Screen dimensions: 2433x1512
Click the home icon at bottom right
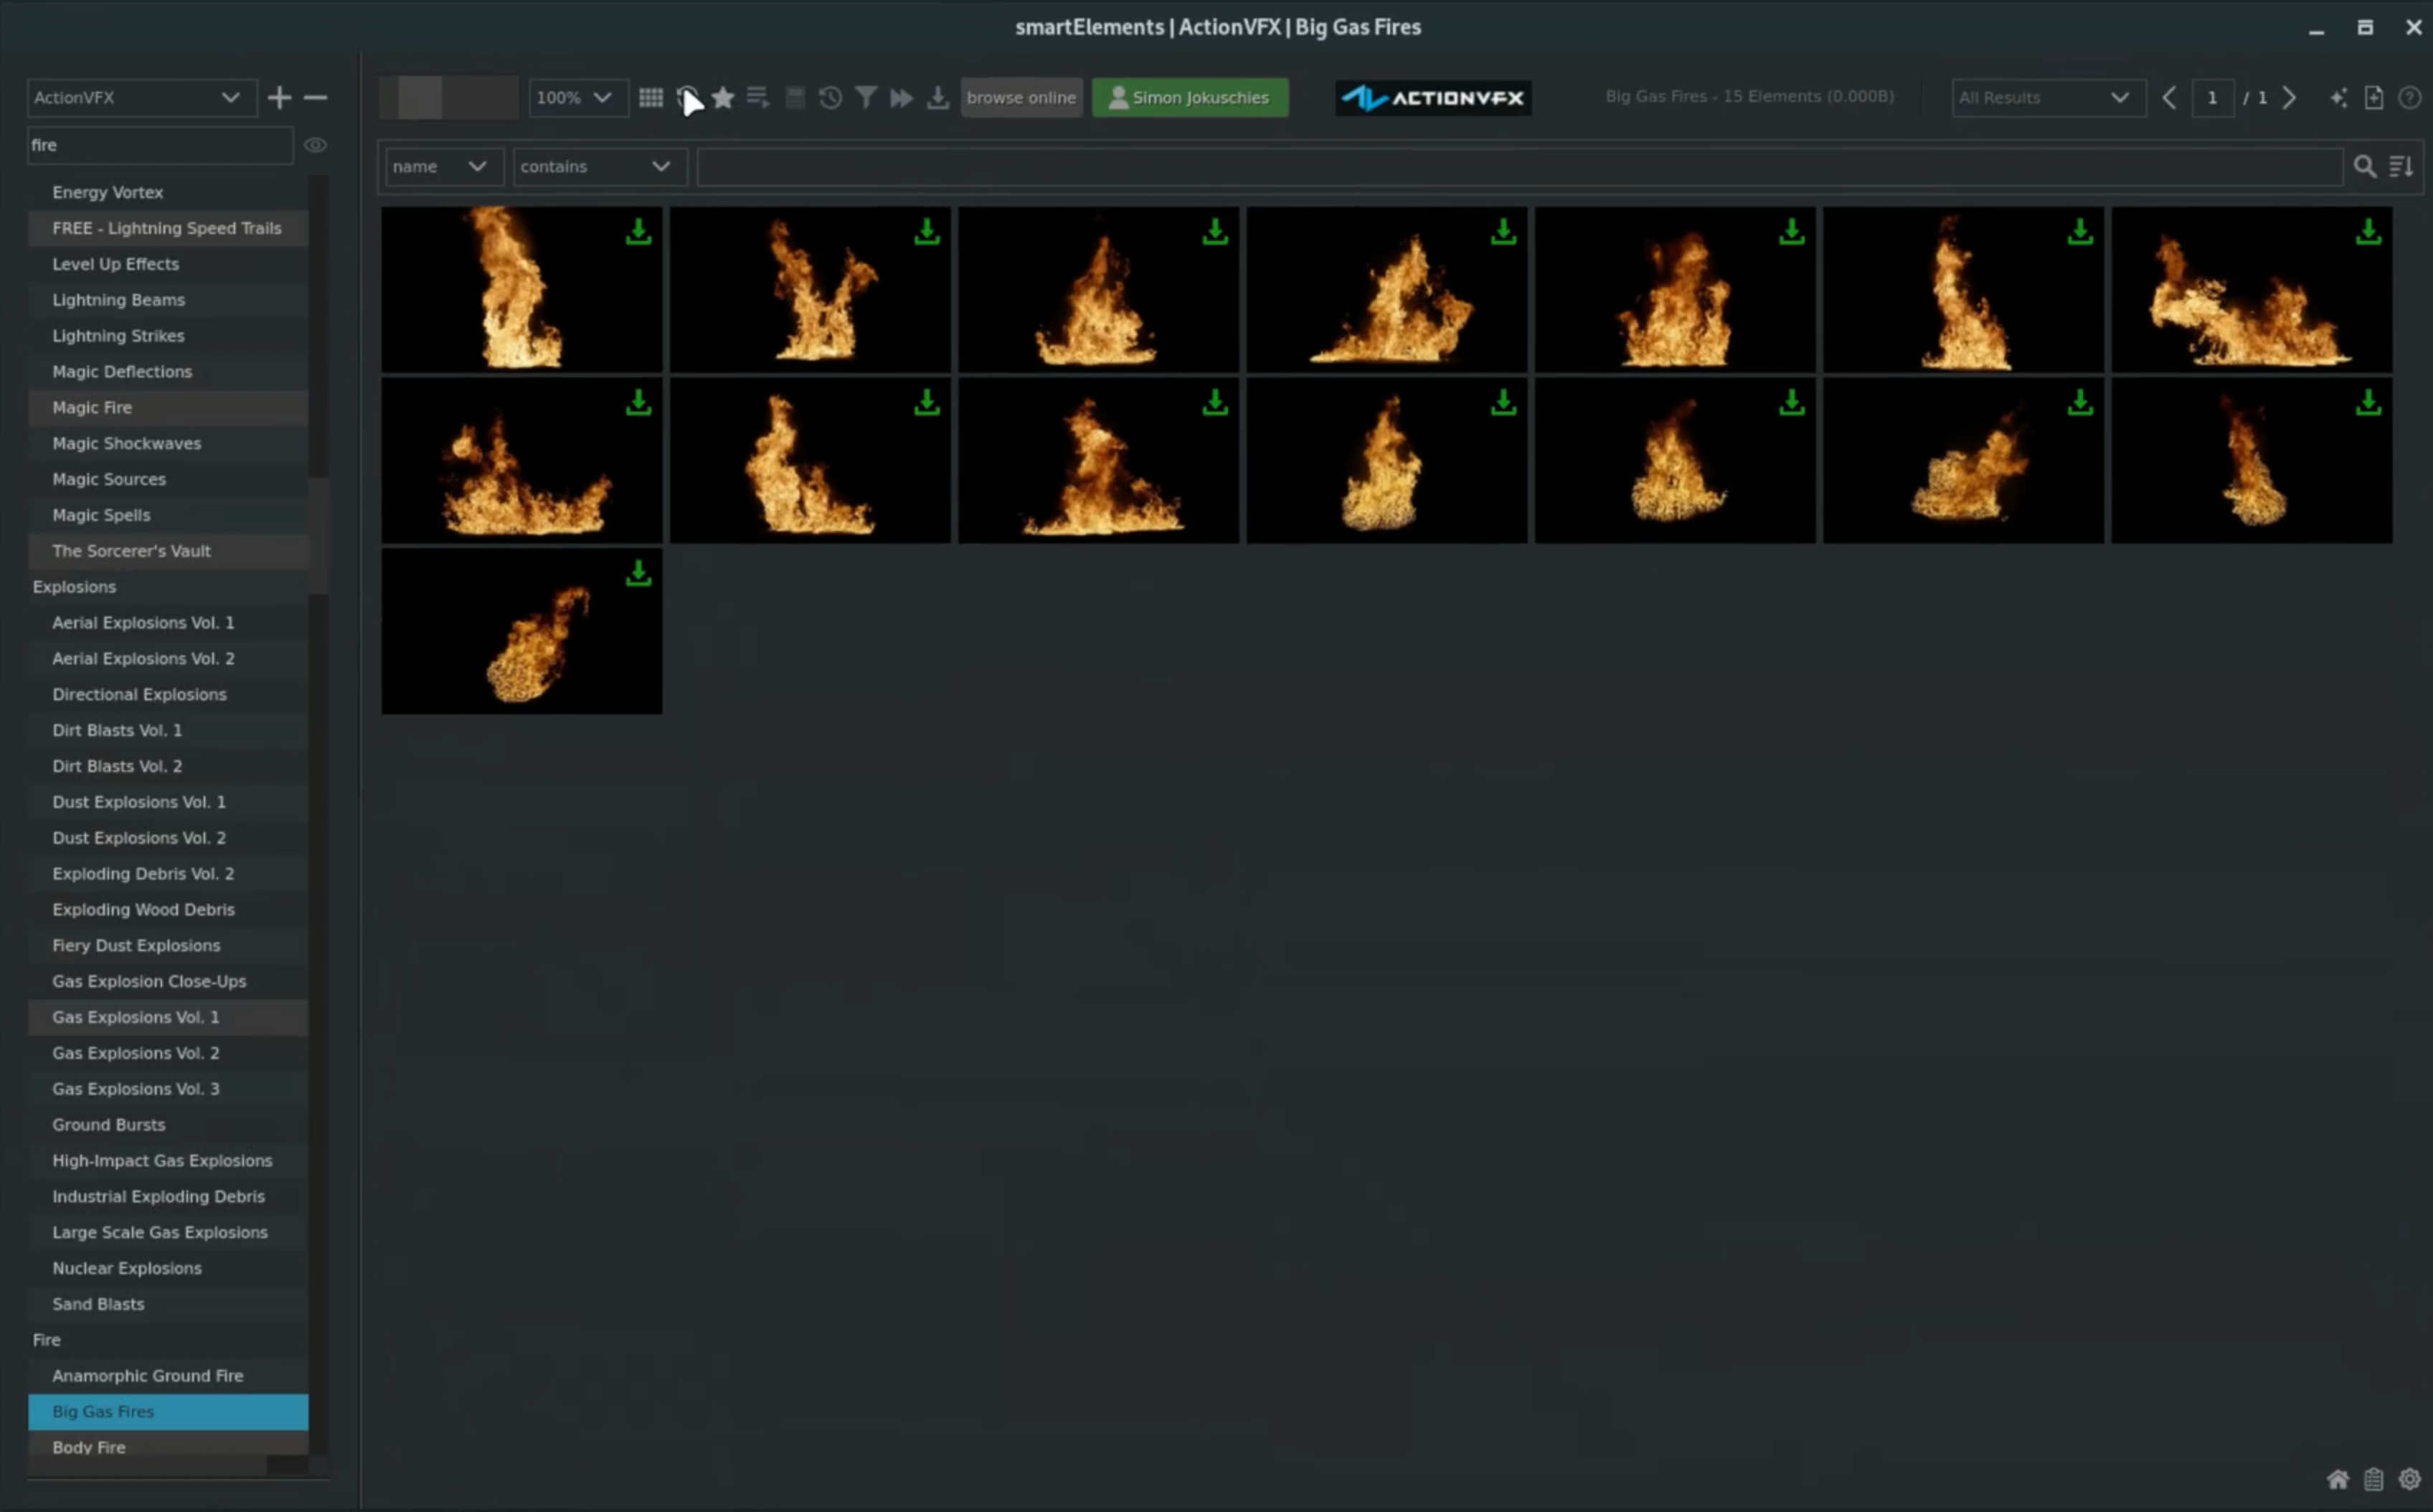(x=2337, y=1479)
